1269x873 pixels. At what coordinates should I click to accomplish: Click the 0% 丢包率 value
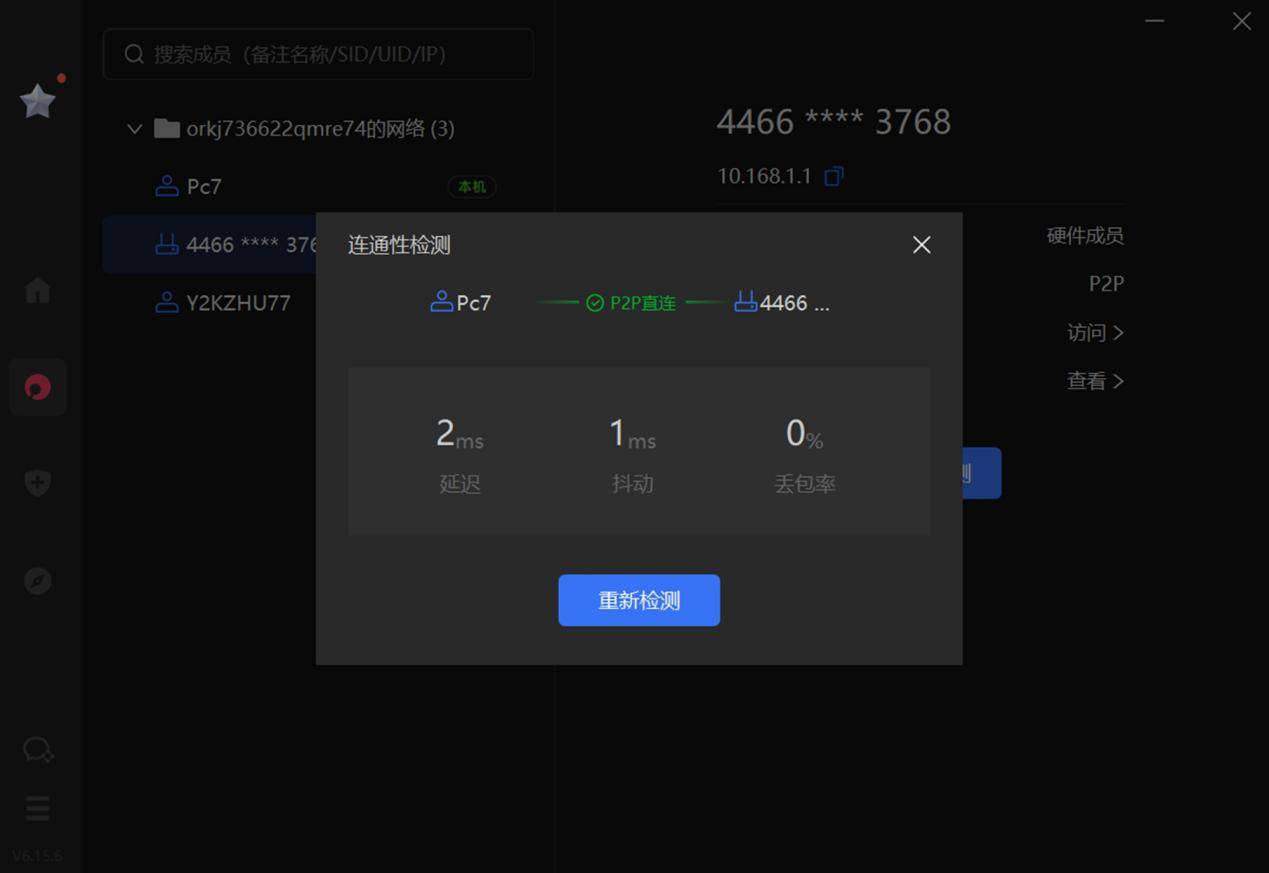[x=805, y=434]
